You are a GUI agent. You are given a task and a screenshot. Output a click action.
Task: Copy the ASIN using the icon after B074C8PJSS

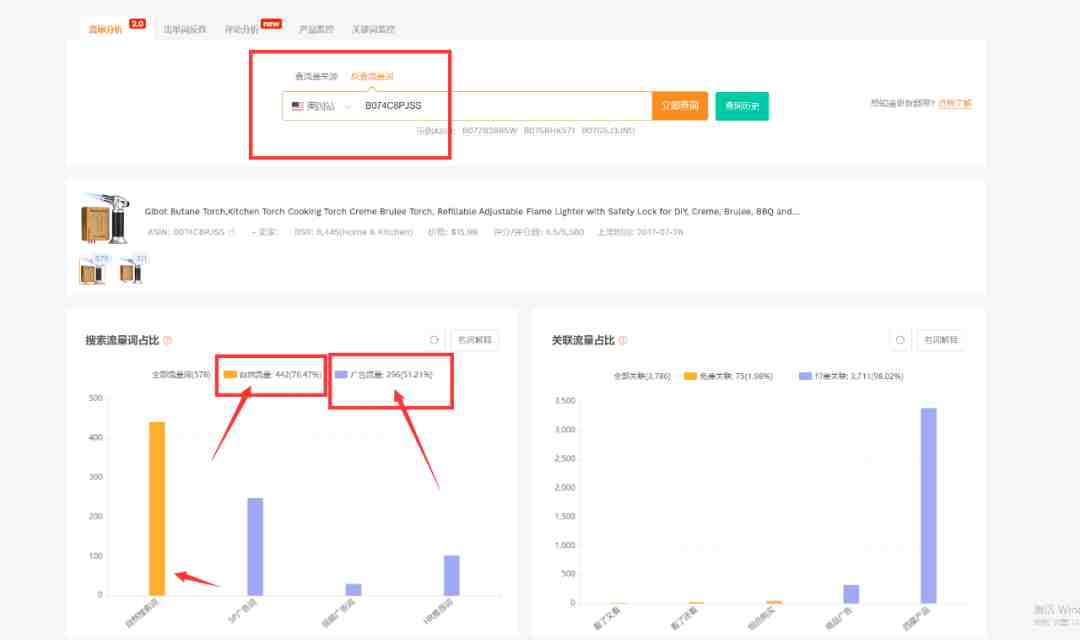click(x=232, y=232)
